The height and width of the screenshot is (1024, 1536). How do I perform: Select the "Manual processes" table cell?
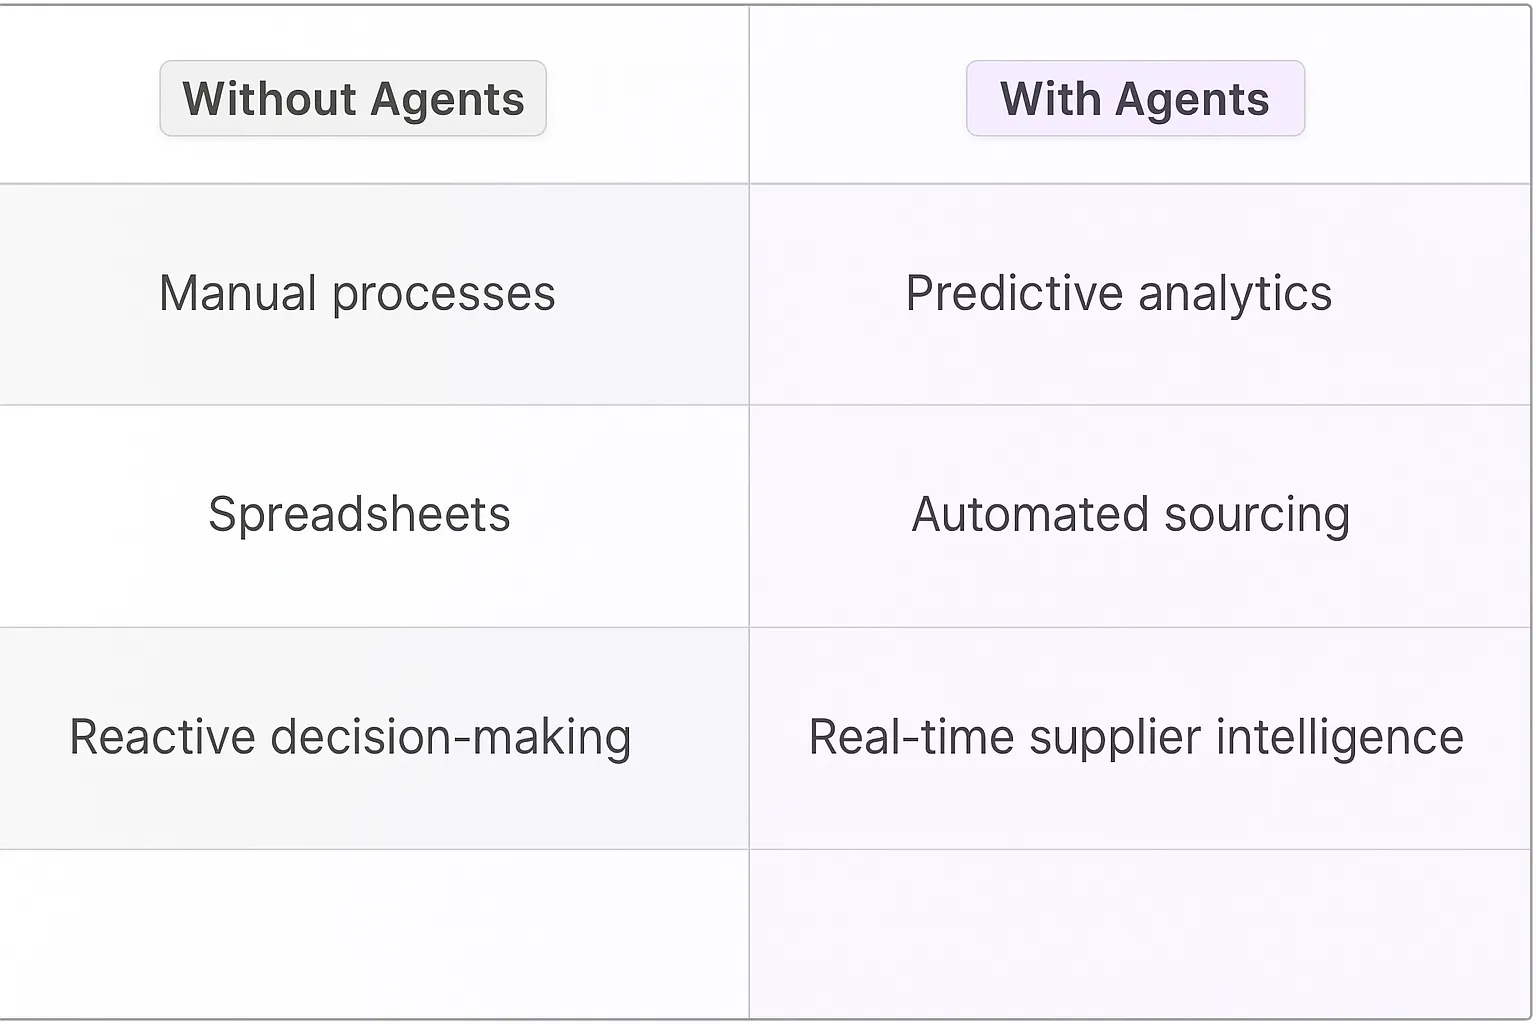[x=357, y=294]
